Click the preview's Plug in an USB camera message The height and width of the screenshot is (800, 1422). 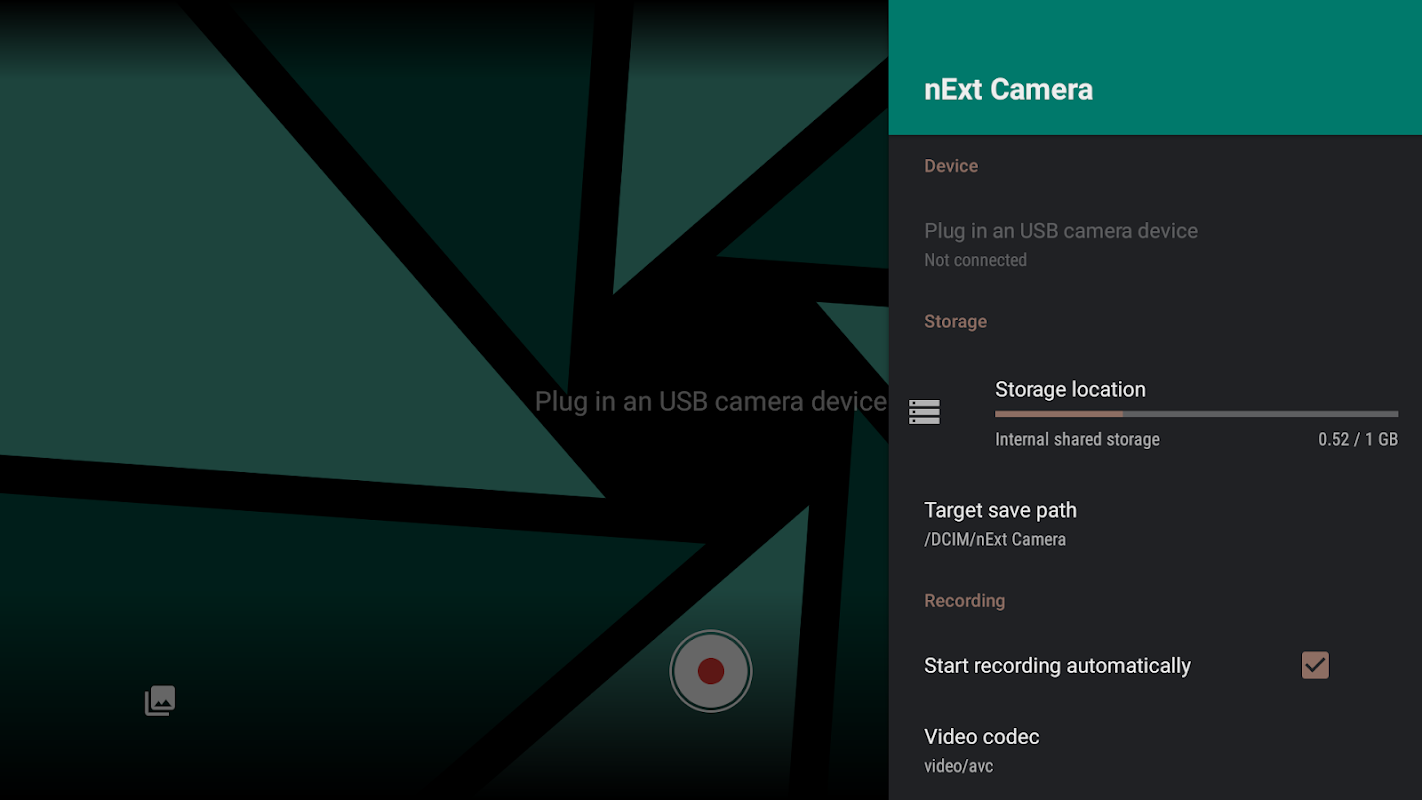pyautogui.click(x=711, y=402)
